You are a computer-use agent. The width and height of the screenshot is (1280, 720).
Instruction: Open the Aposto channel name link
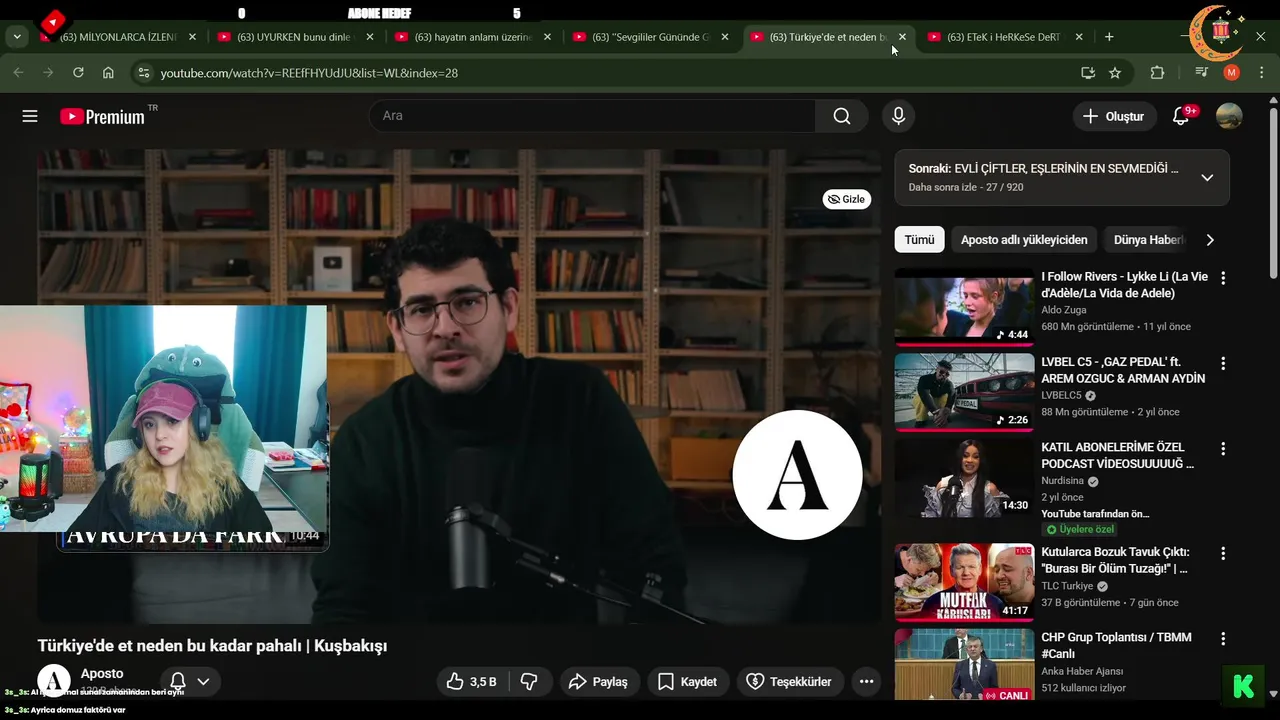coord(102,674)
